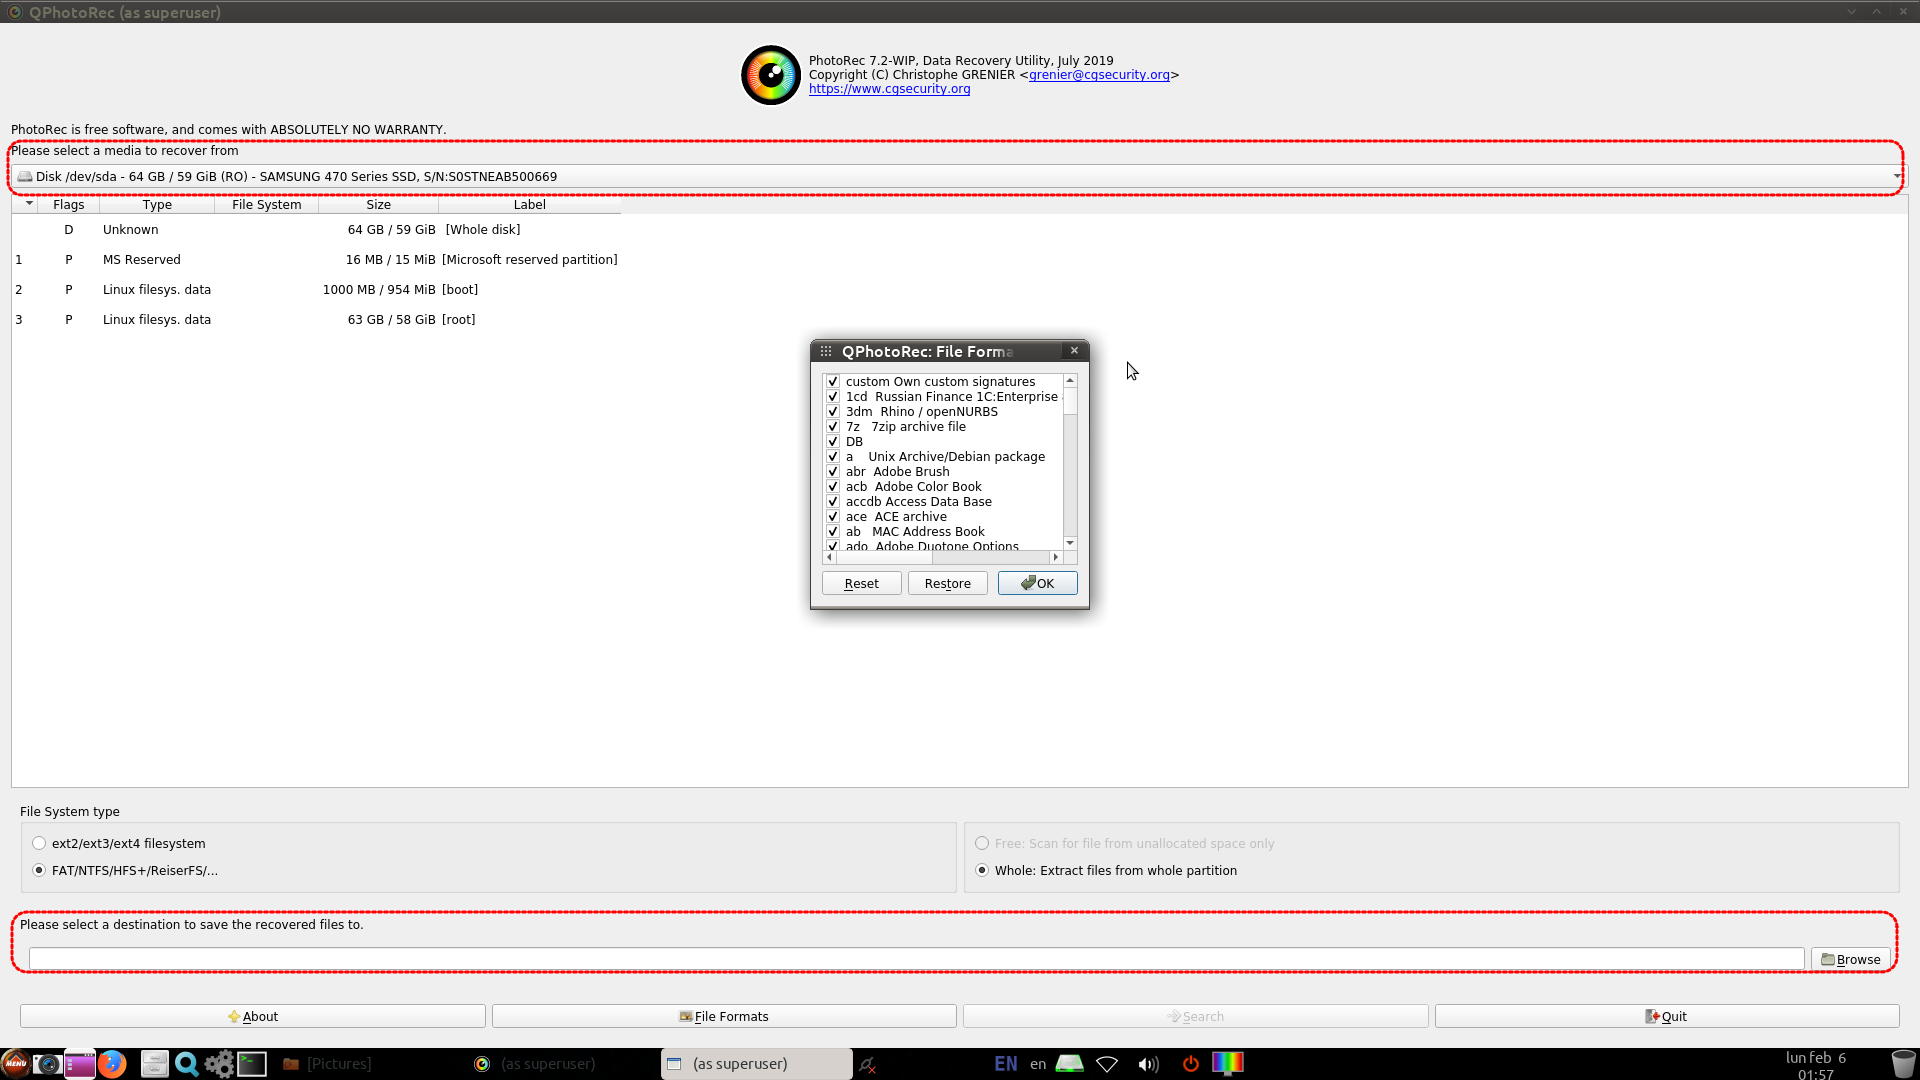The height and width of the screenshot is (1080, 1920).
Task: Click the recovery destination path field
Action: 915,959
